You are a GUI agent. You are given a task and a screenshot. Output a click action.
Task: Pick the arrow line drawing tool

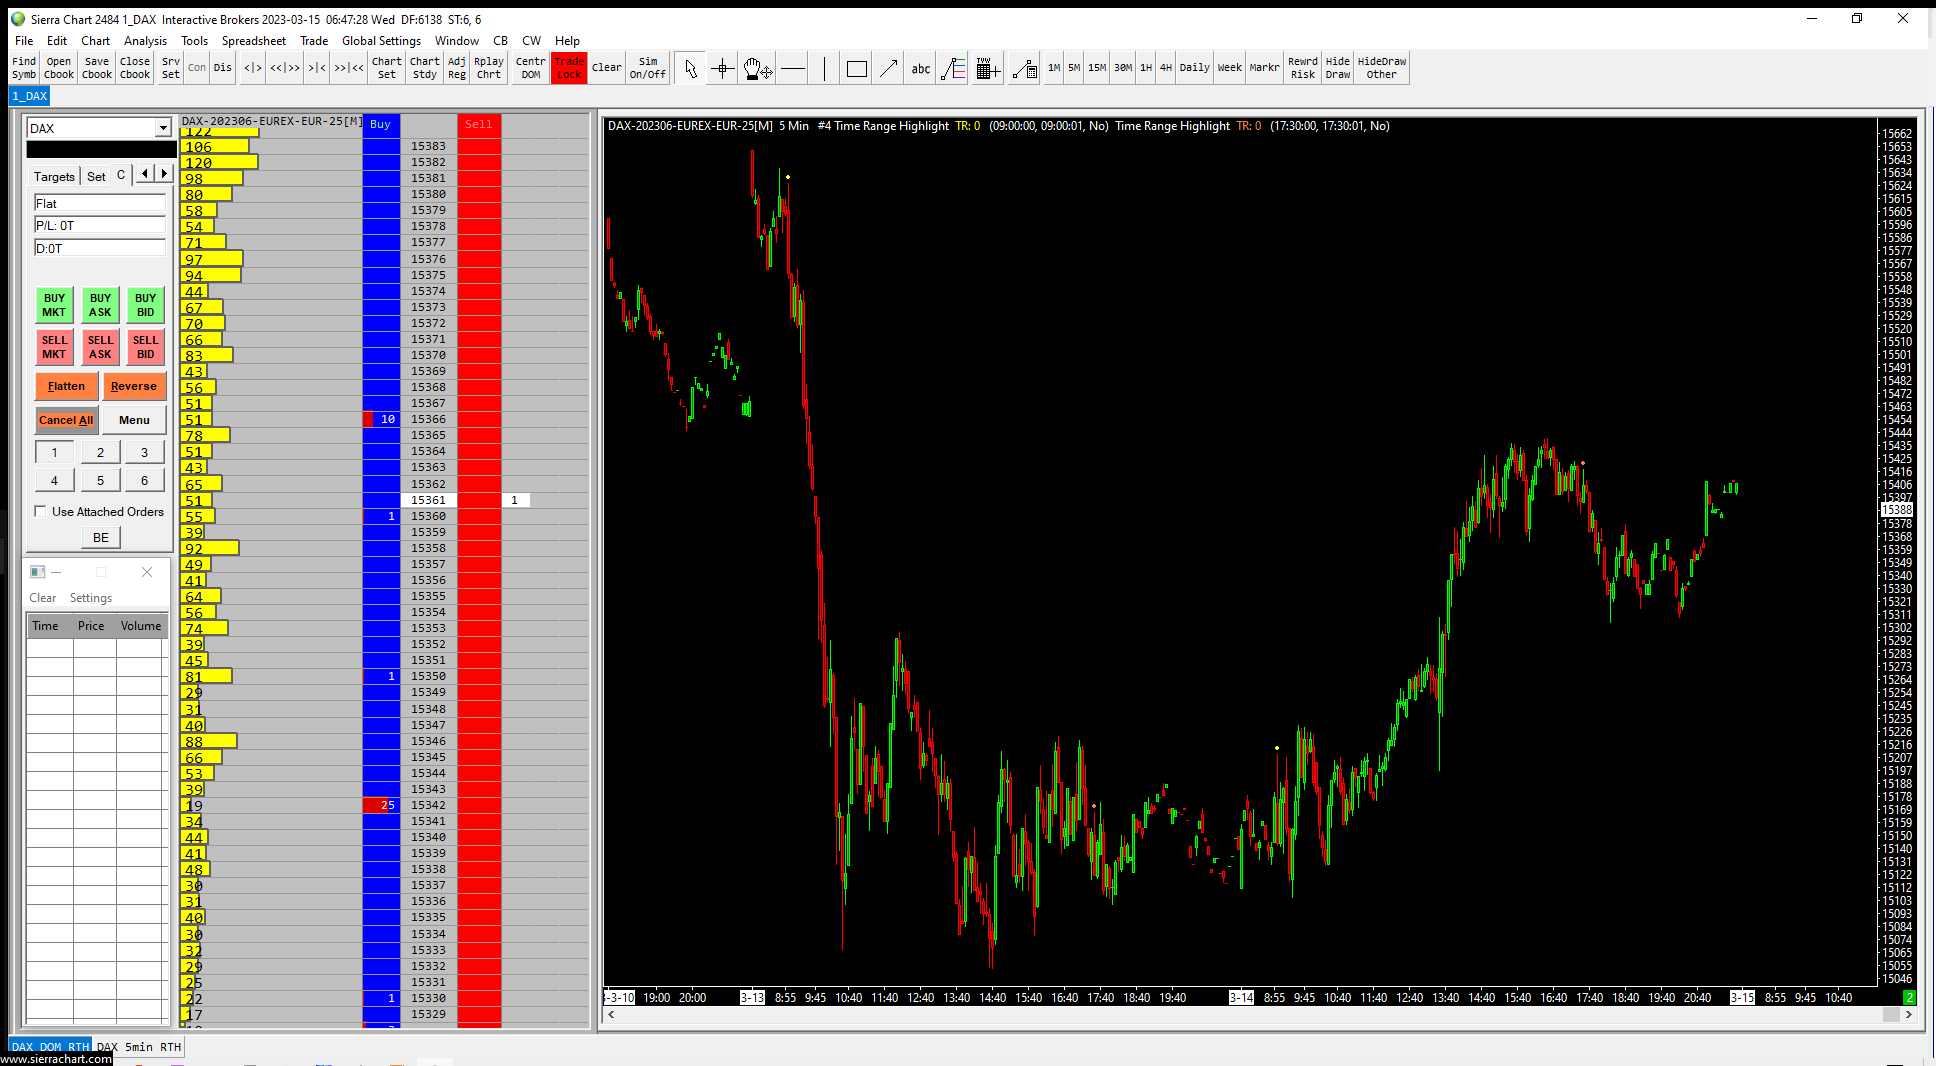coord(889,68)
